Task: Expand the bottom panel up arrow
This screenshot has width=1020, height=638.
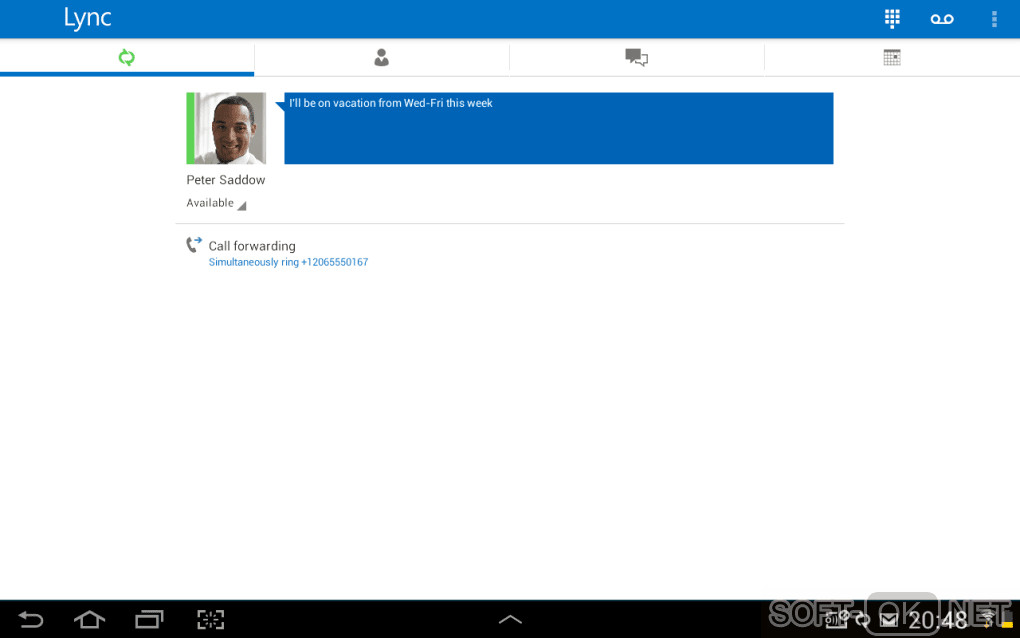Action: [510, 620]
